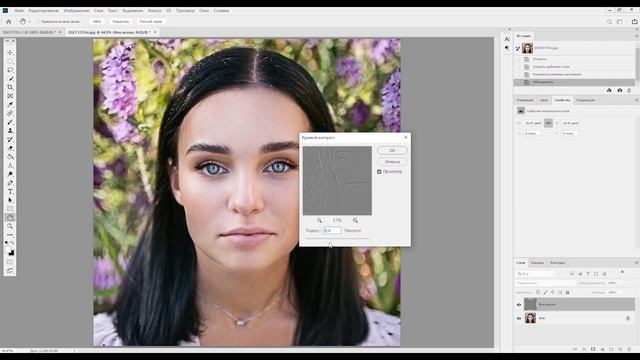Toggle pixel layer filter in Layers panel
Viewport: 640px width, 360px height.
point(572,274)
